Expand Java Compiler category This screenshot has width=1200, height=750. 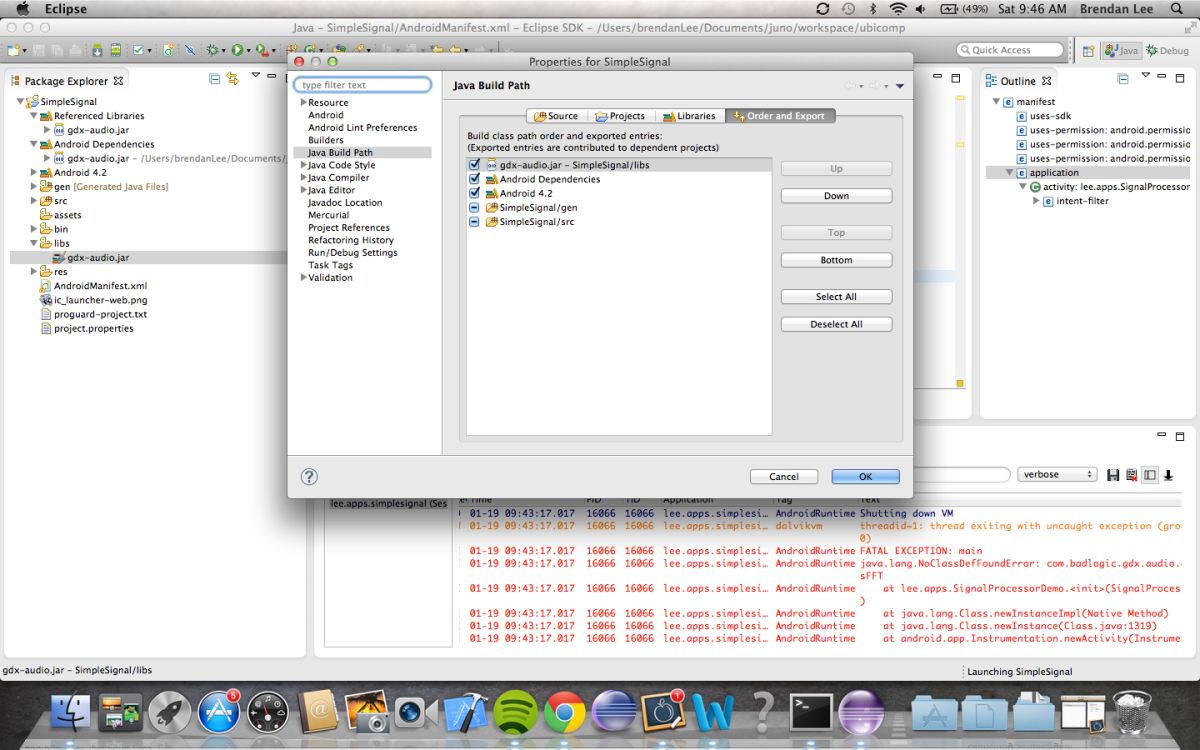[x=303, y=177]
